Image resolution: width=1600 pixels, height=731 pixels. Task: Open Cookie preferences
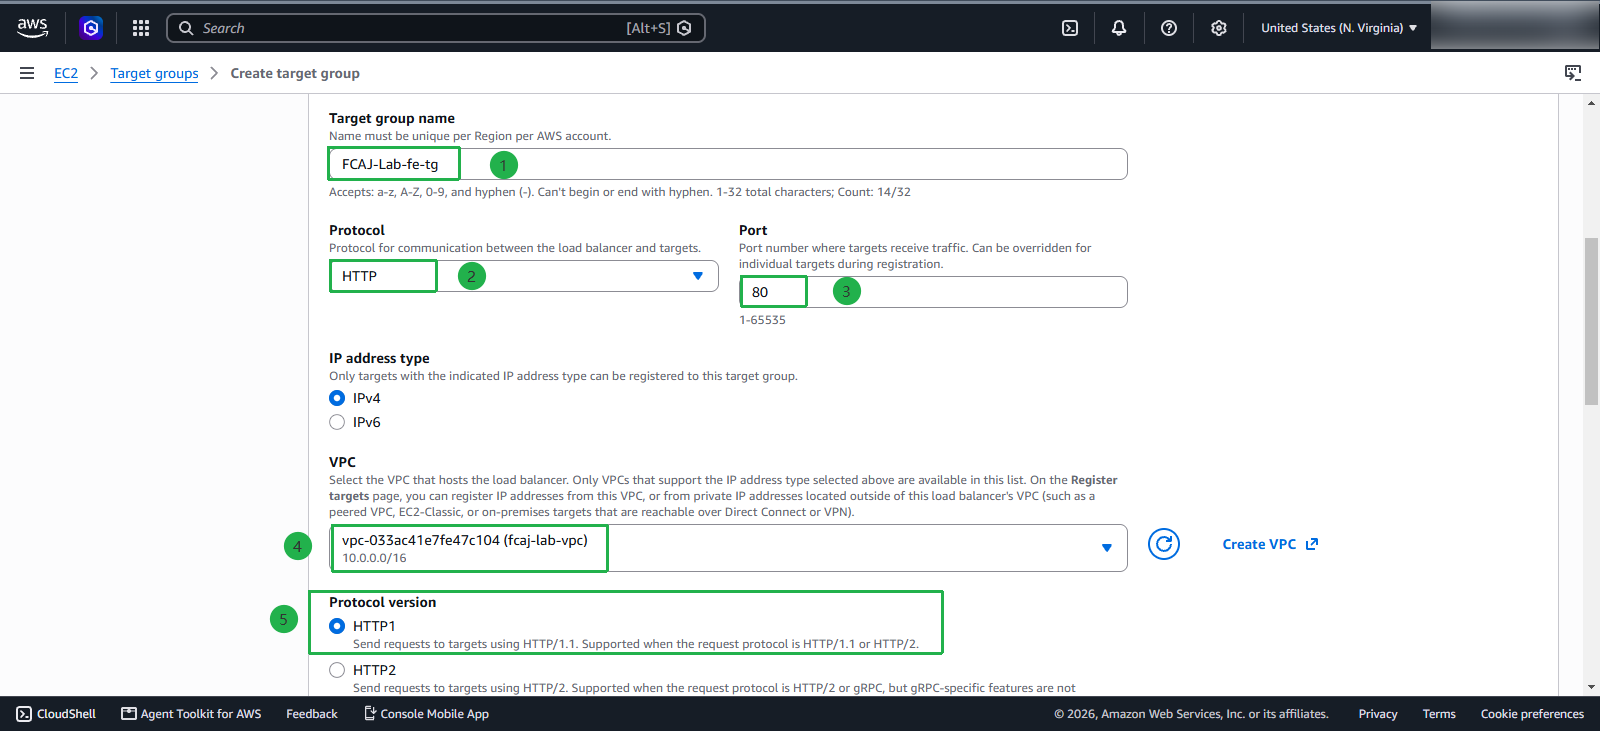(1532, 714)
